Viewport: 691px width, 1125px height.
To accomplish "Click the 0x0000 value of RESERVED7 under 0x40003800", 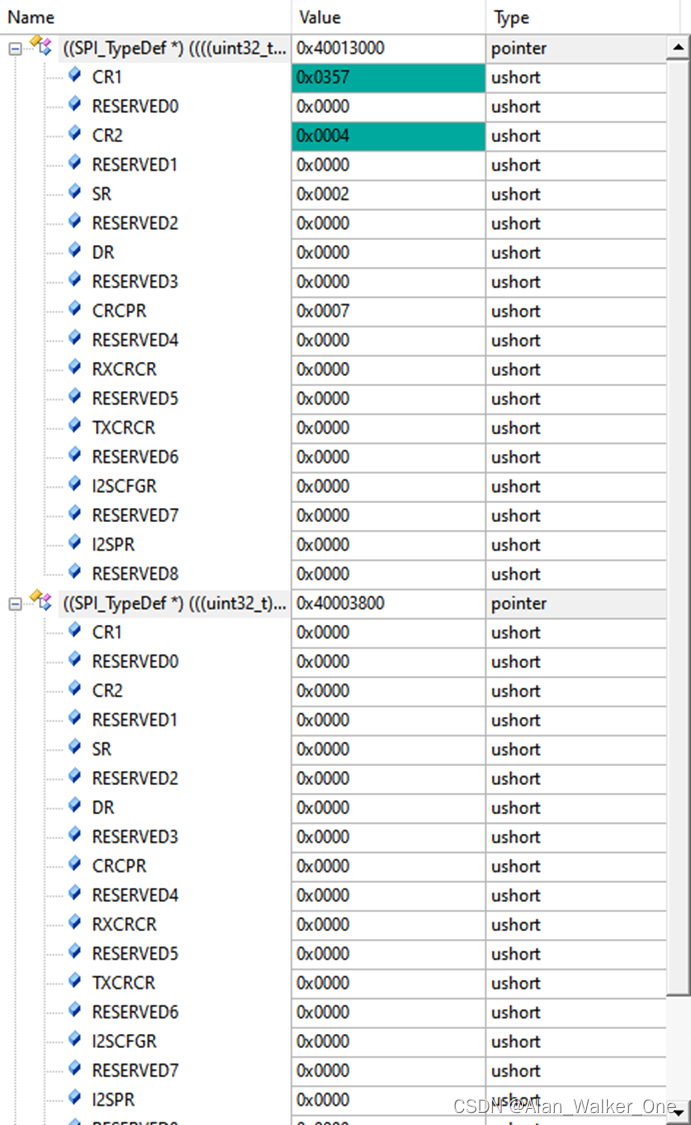I will click(388, 1071).
